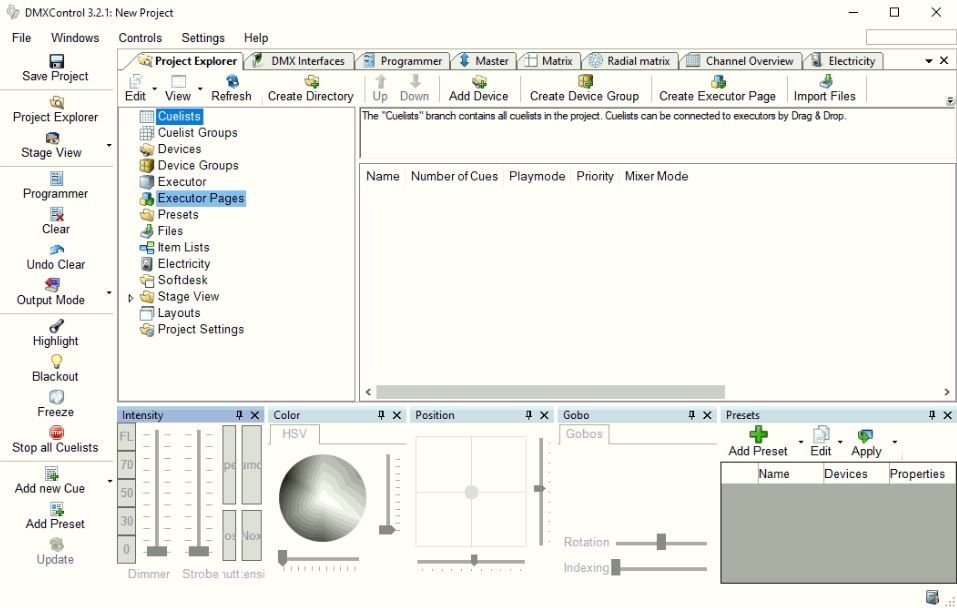Click the green Add Preset plus icon
Screen dimensions: 957x608
pos(758,434)
